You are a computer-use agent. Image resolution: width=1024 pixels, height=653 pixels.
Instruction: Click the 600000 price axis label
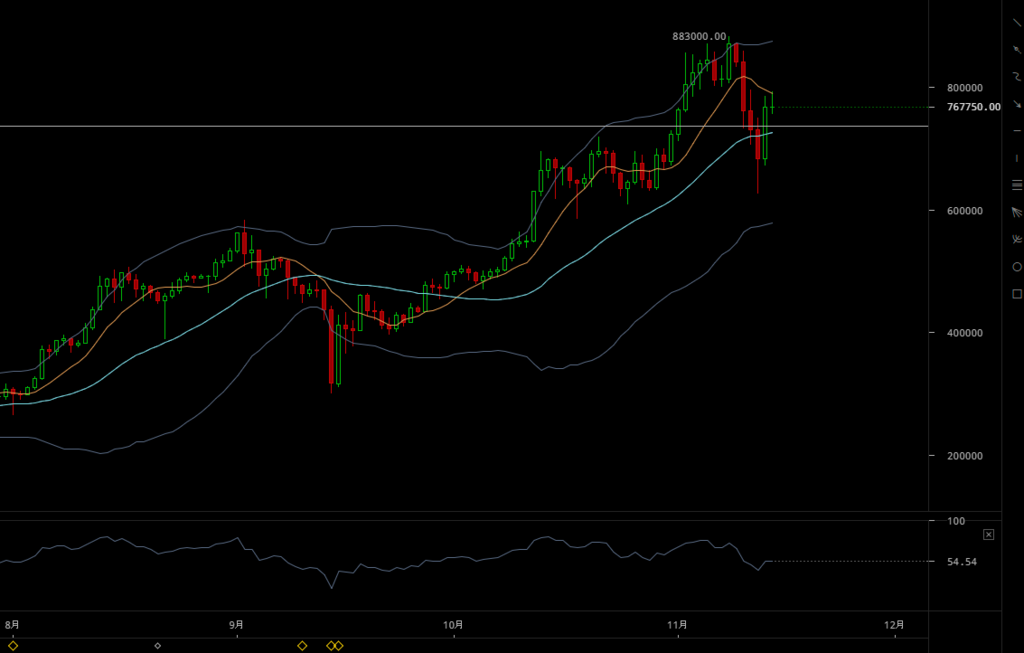(965, 211)
